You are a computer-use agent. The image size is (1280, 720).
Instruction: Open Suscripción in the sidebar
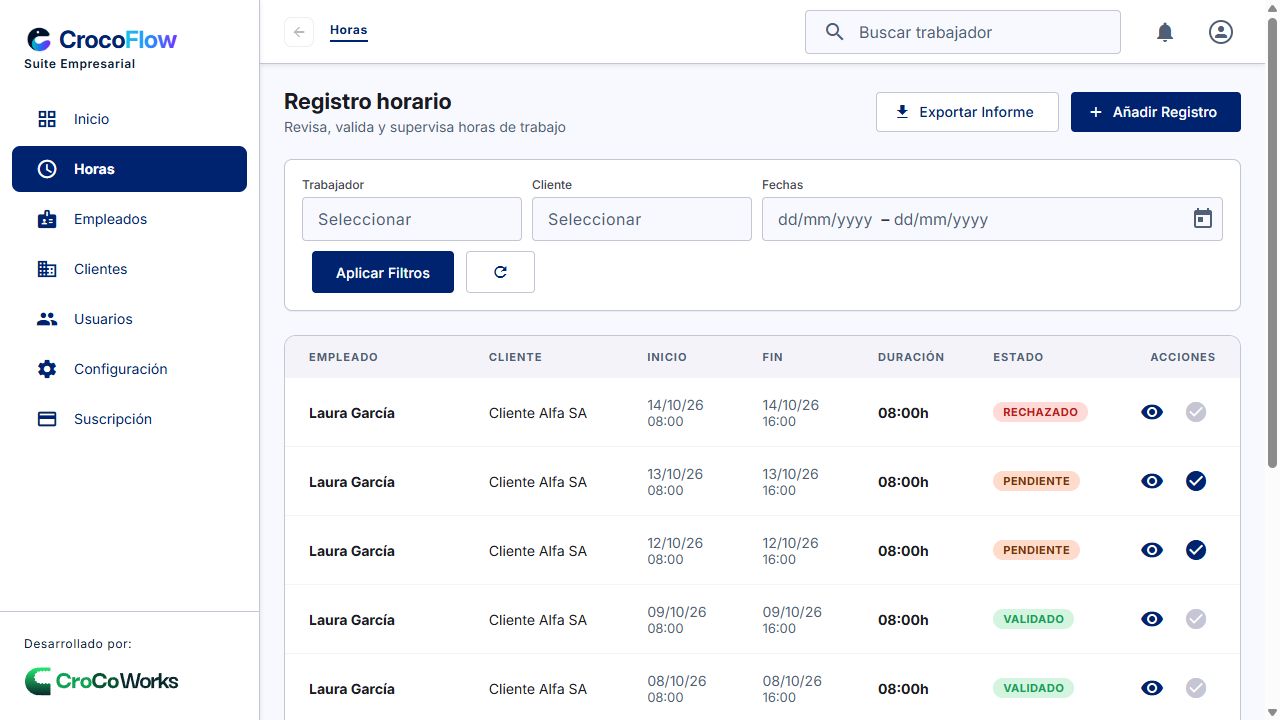[x=129, y=419]
